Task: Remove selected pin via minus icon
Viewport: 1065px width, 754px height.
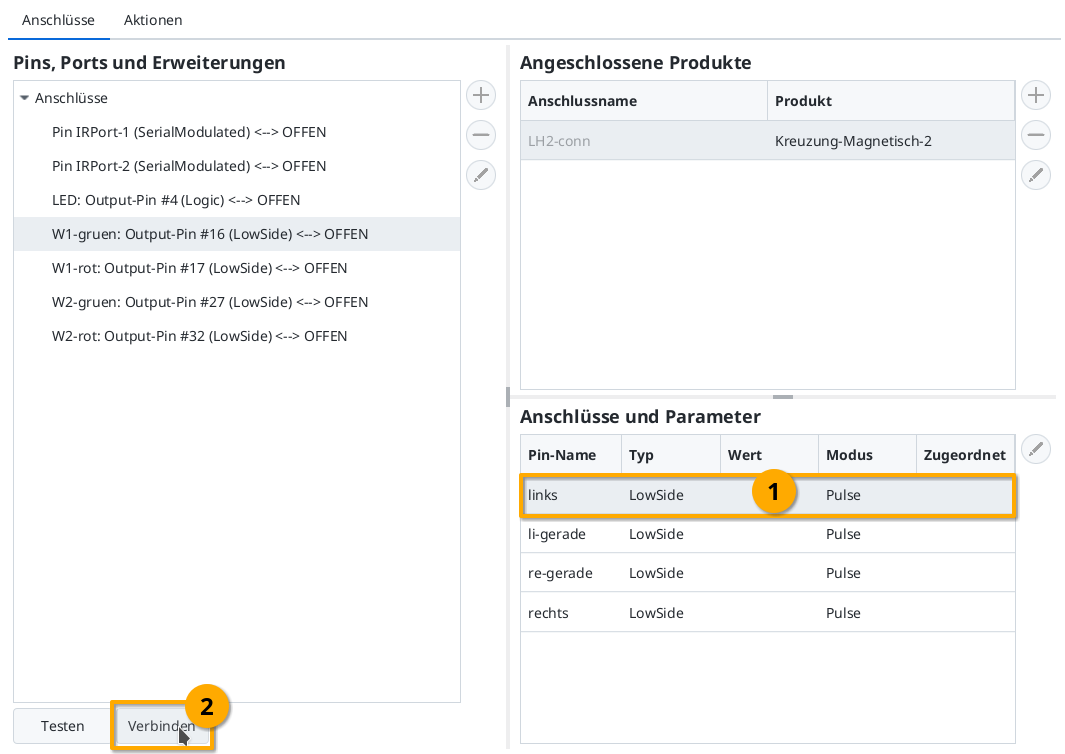Action: (481, 135)
